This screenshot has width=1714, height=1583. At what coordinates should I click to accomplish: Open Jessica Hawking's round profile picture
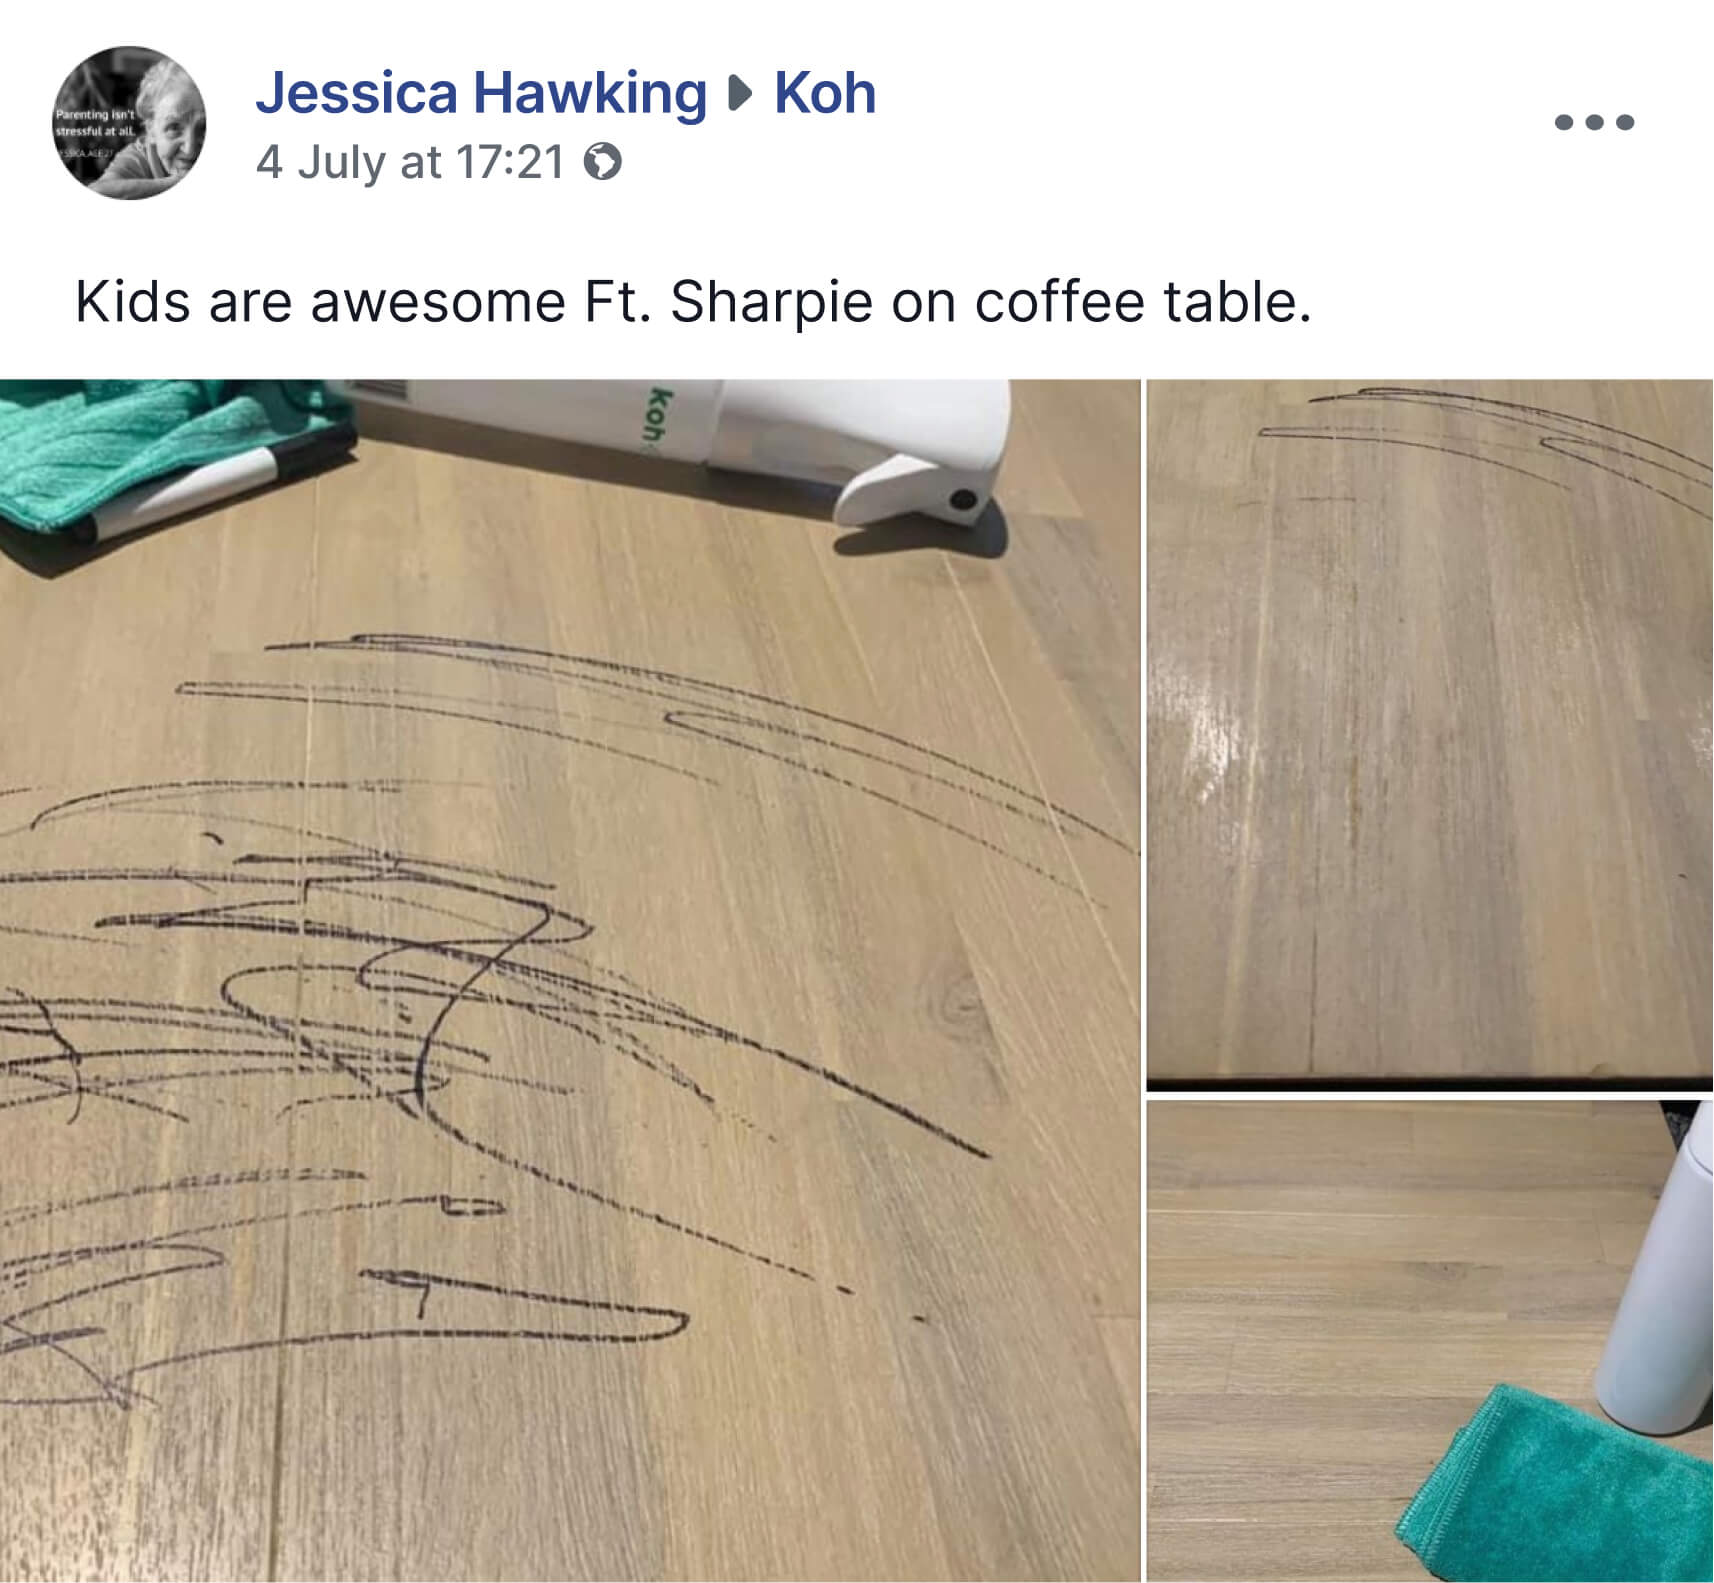[x=130, y=123]
